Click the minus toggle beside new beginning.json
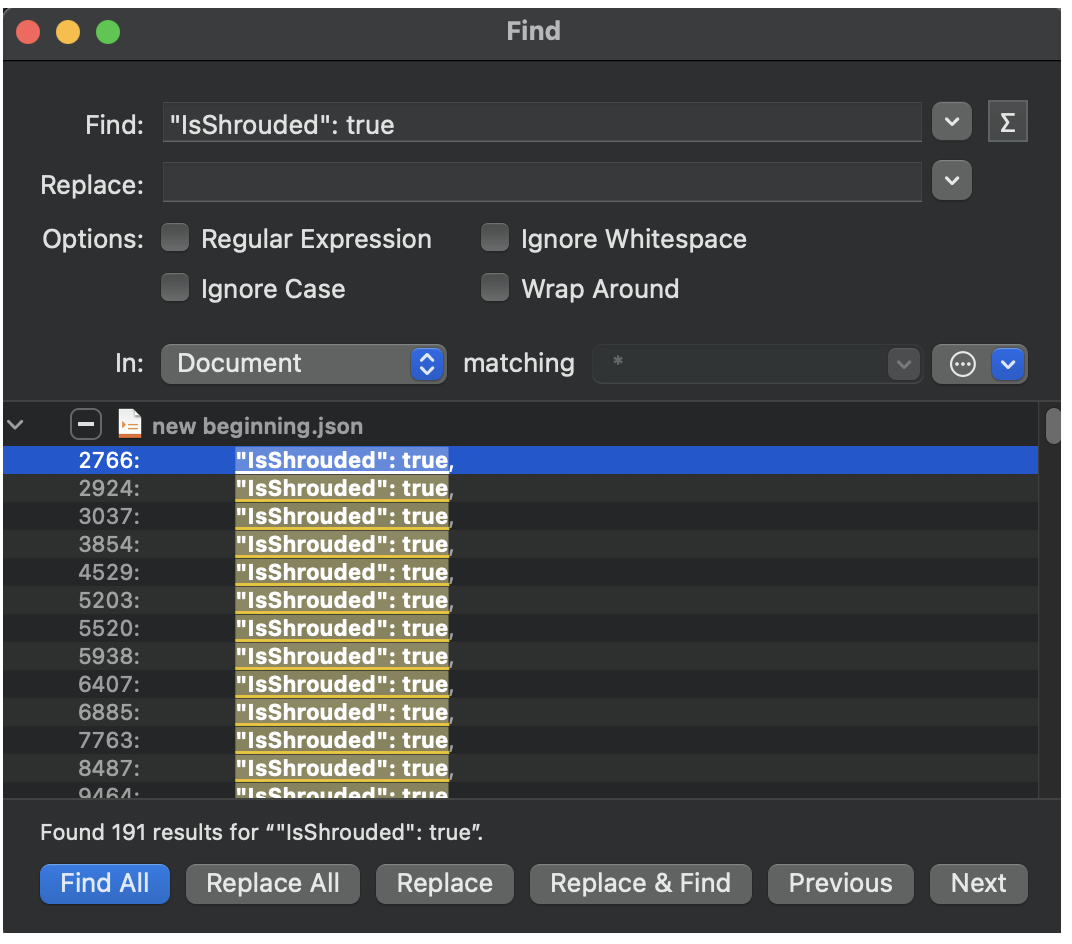1072x944 pixels. (86, 425)
